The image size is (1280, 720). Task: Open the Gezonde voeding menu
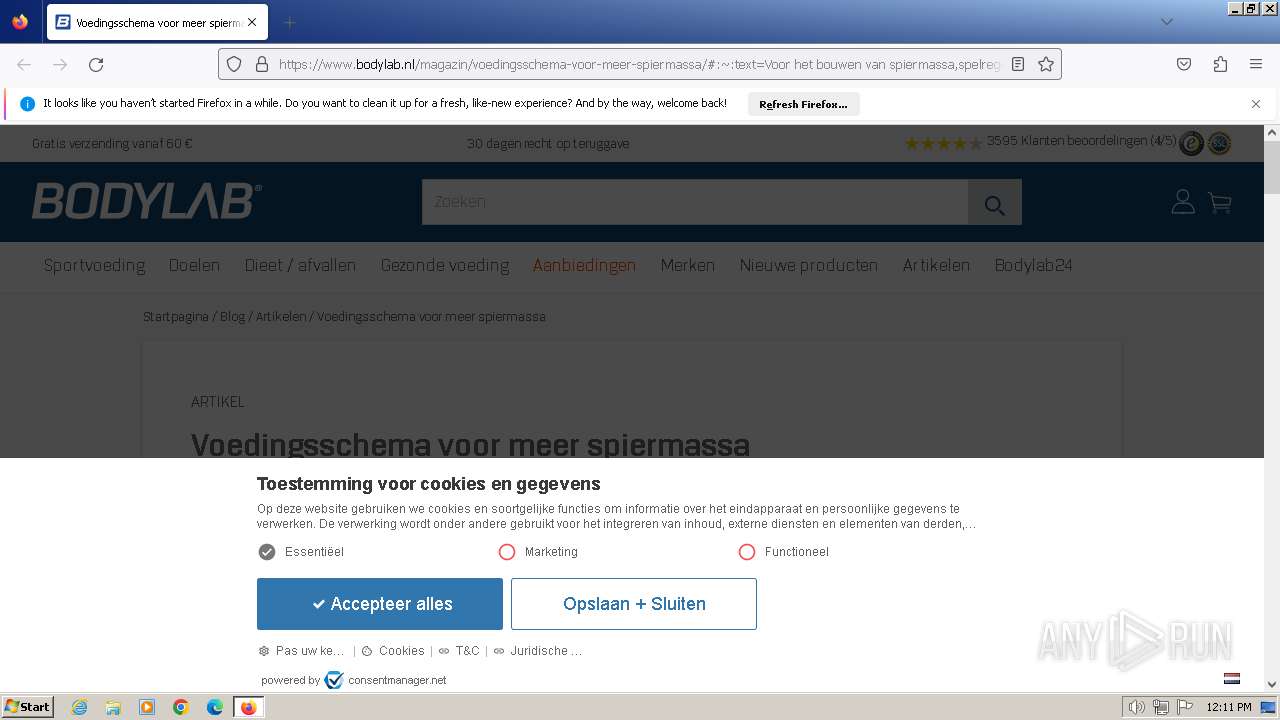point(445,265)
